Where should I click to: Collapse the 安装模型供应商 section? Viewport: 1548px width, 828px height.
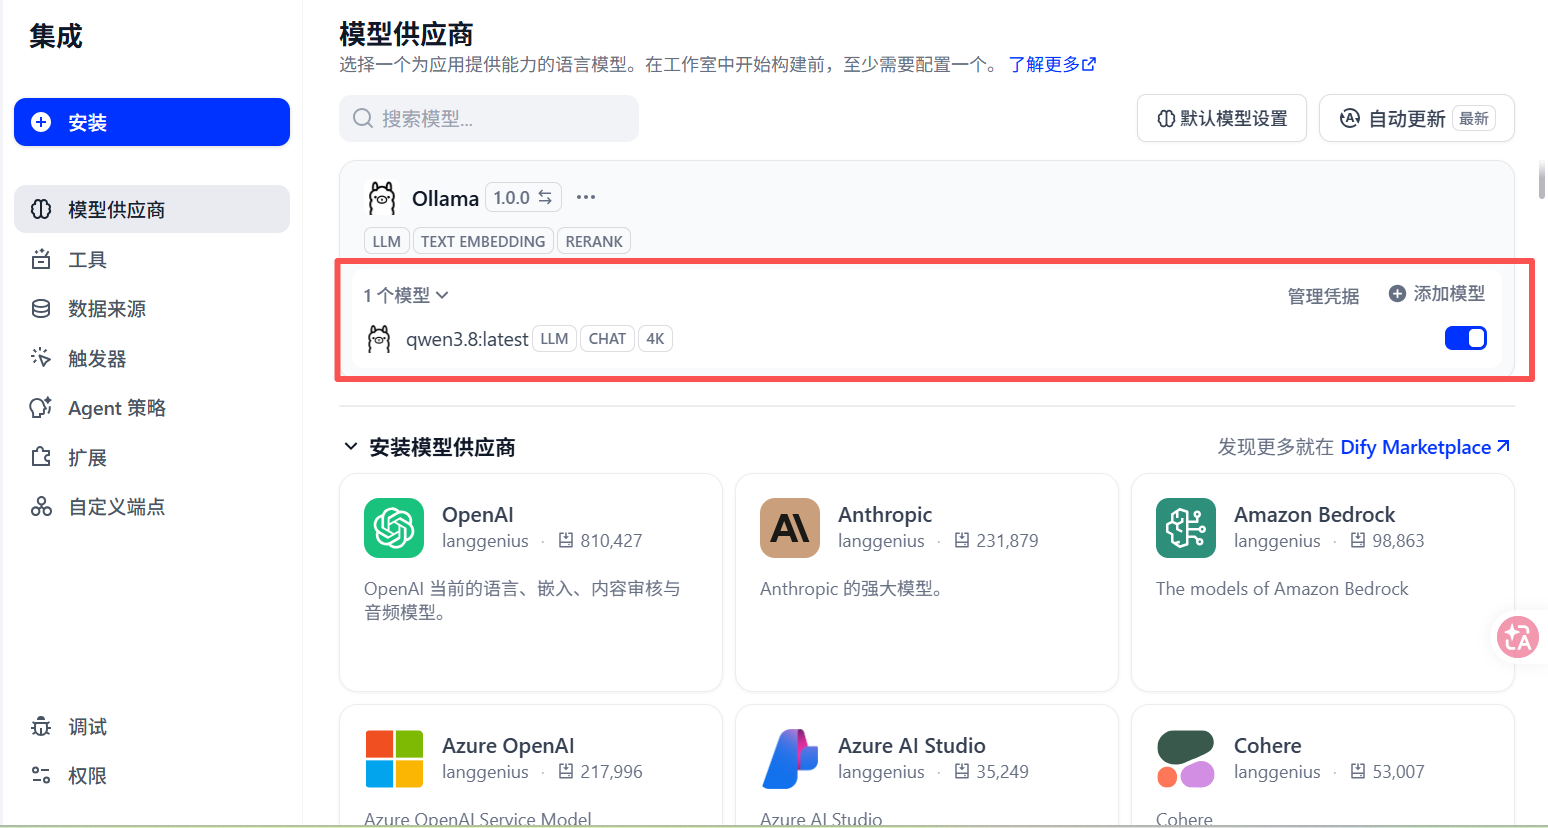click(x=351, y=446)
